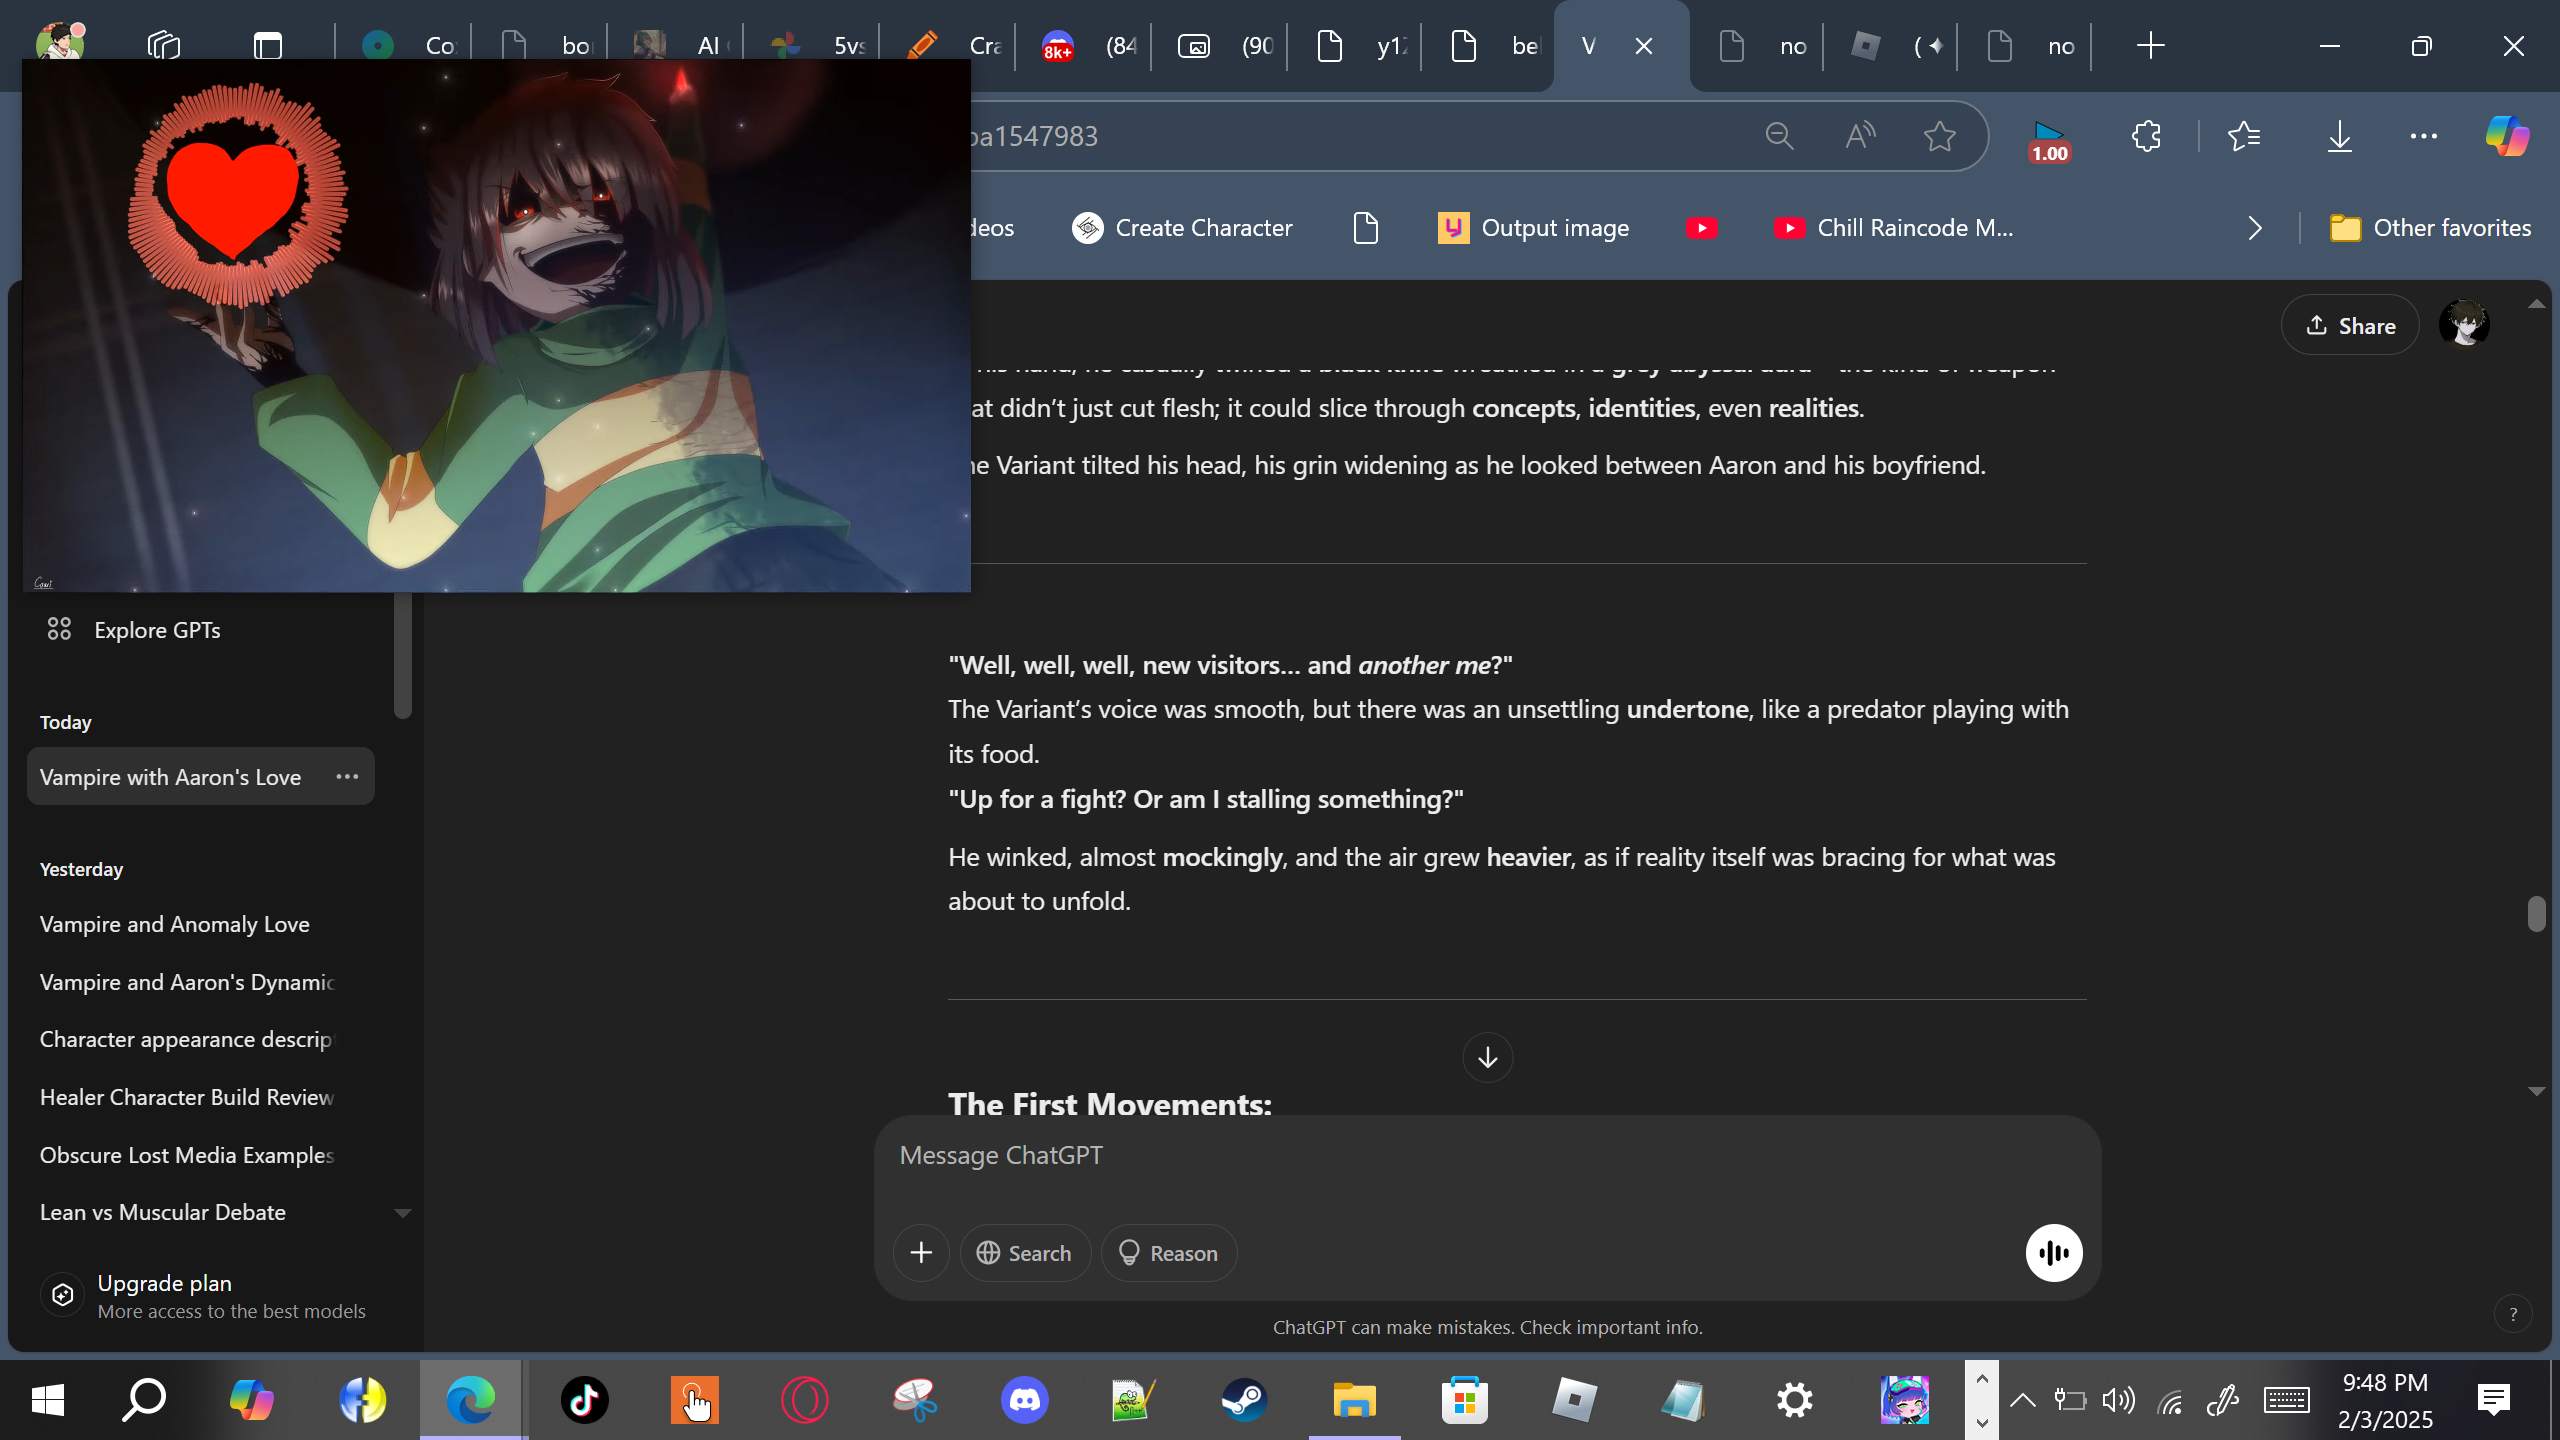Open the Downloads icon
The height and width of the screenshot is (1440, 2560).
click(x=2339, y=136)
